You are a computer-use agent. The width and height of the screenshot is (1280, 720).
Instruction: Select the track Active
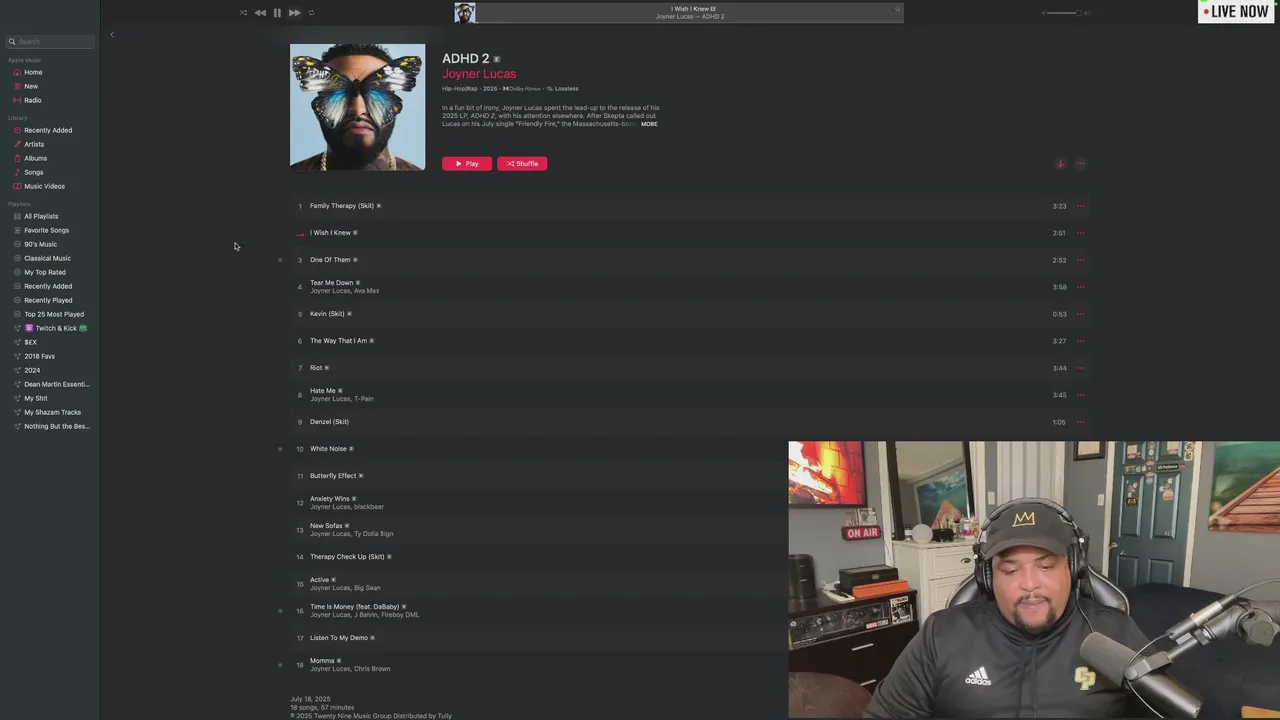[319, 579]
